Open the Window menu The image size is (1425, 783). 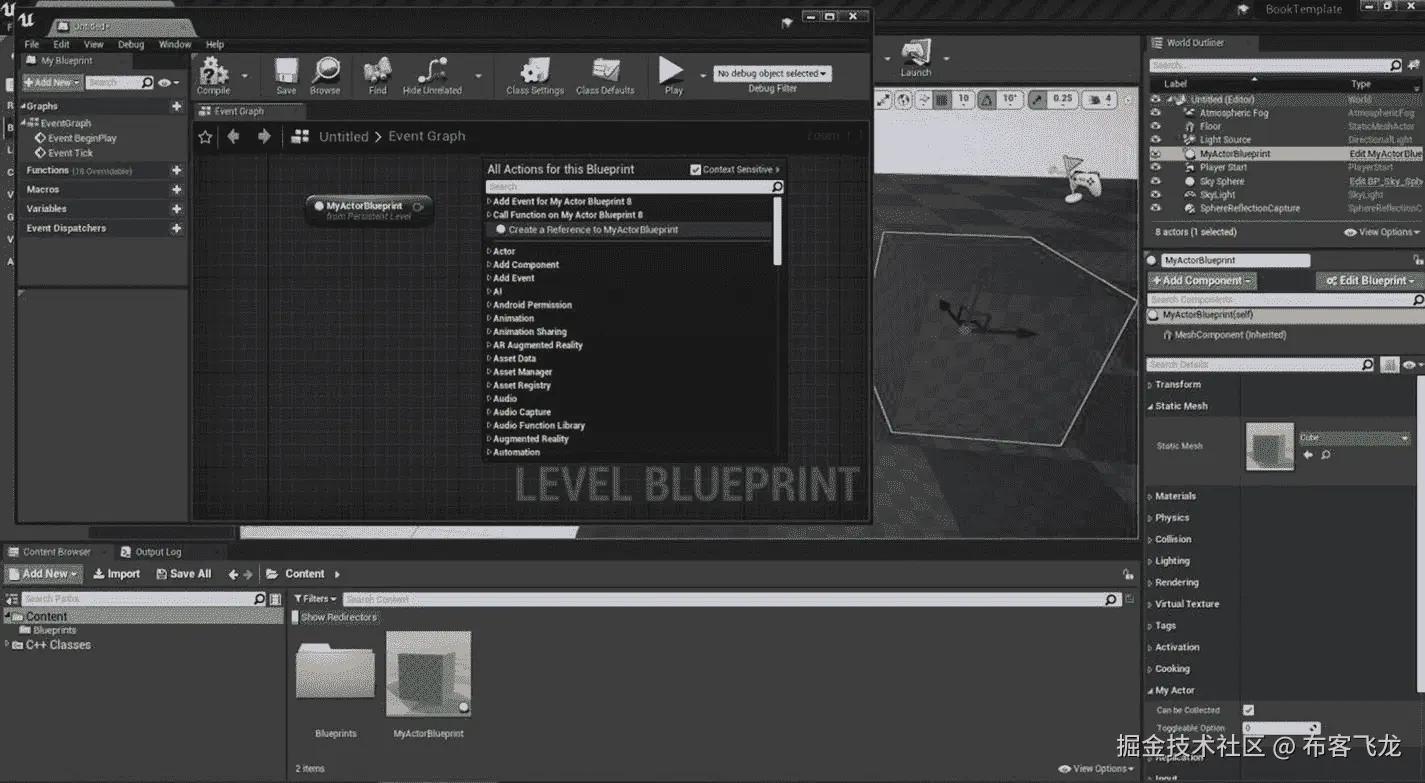[175, 44]
